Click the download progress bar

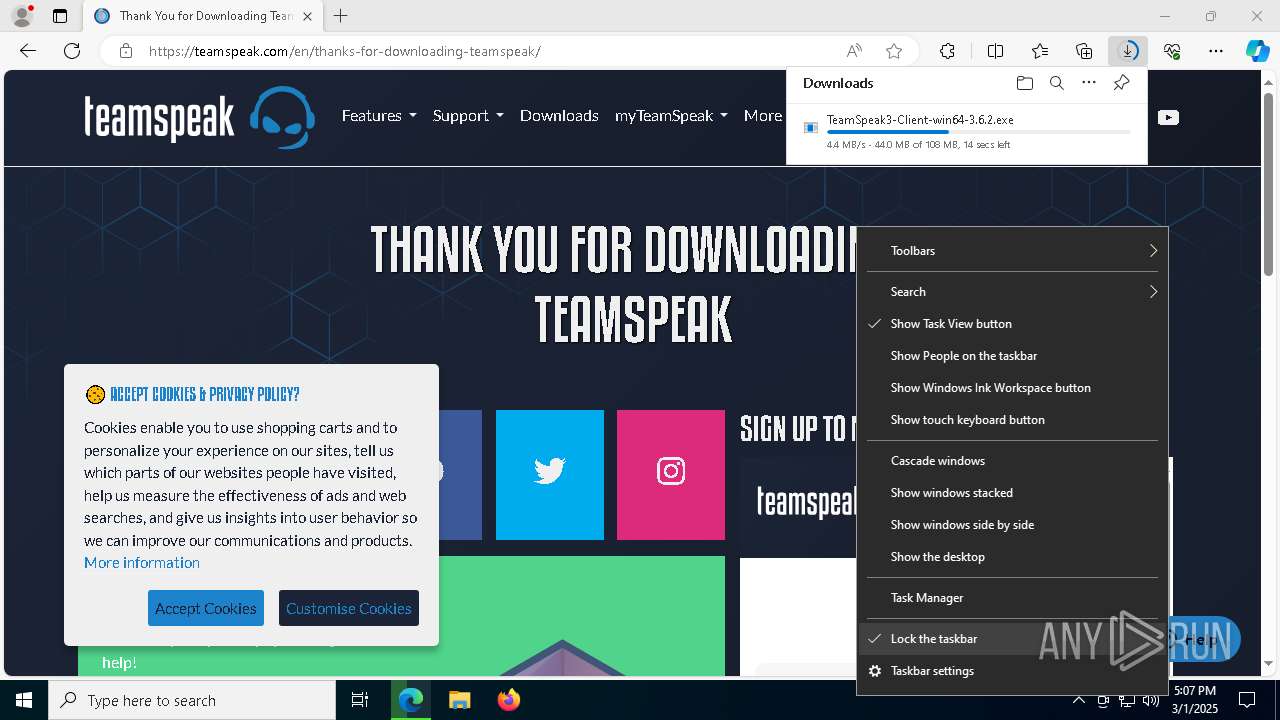(979, 132)
